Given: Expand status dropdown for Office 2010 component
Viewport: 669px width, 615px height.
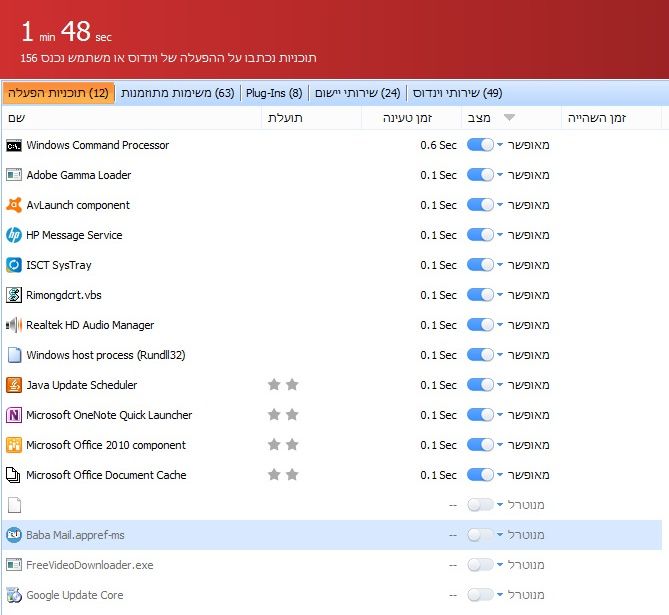Looking at the screenshot, I should click(x=500, y=445).
